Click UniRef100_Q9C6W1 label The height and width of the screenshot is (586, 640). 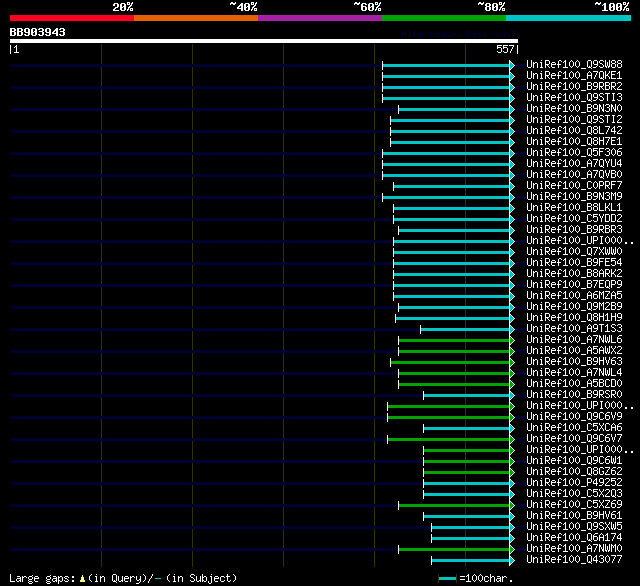574,461
